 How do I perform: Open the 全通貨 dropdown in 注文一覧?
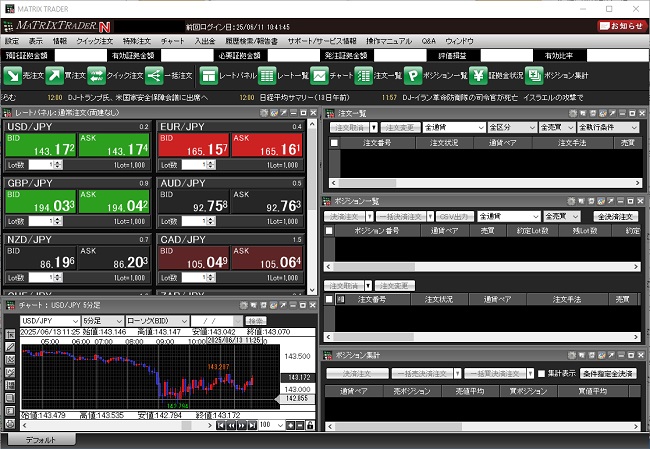454,127
